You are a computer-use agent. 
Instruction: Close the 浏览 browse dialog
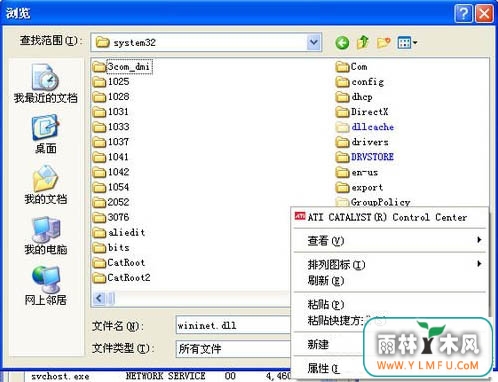click(484, 14)
